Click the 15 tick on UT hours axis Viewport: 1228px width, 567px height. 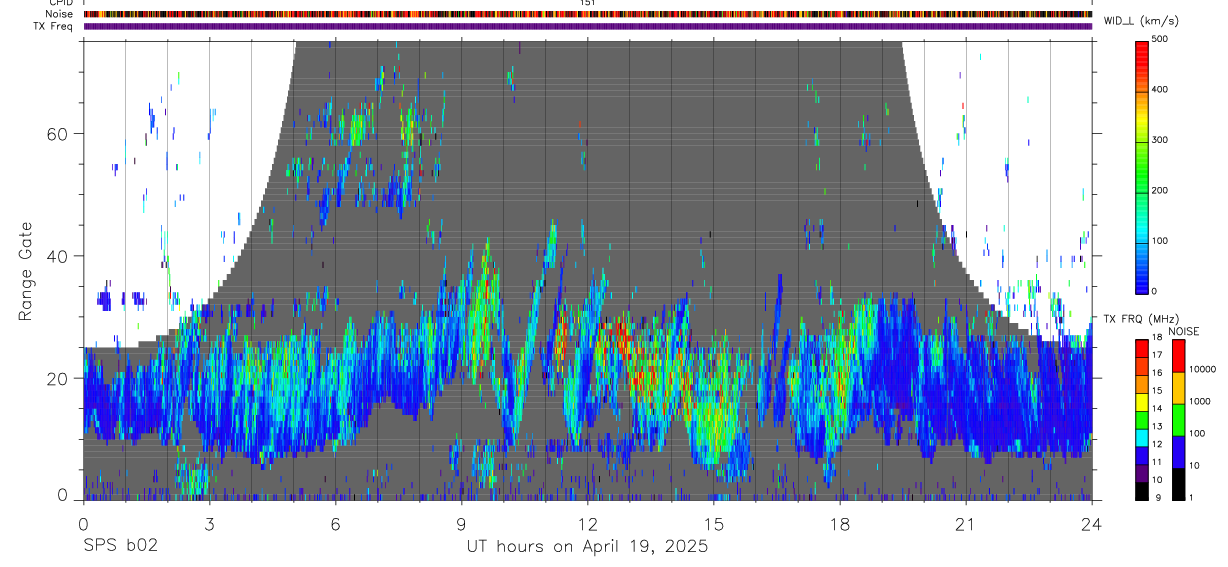point(713,524)
